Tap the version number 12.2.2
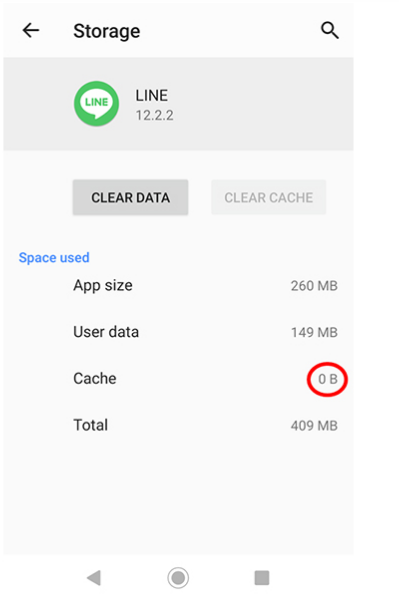 point(154,115)
